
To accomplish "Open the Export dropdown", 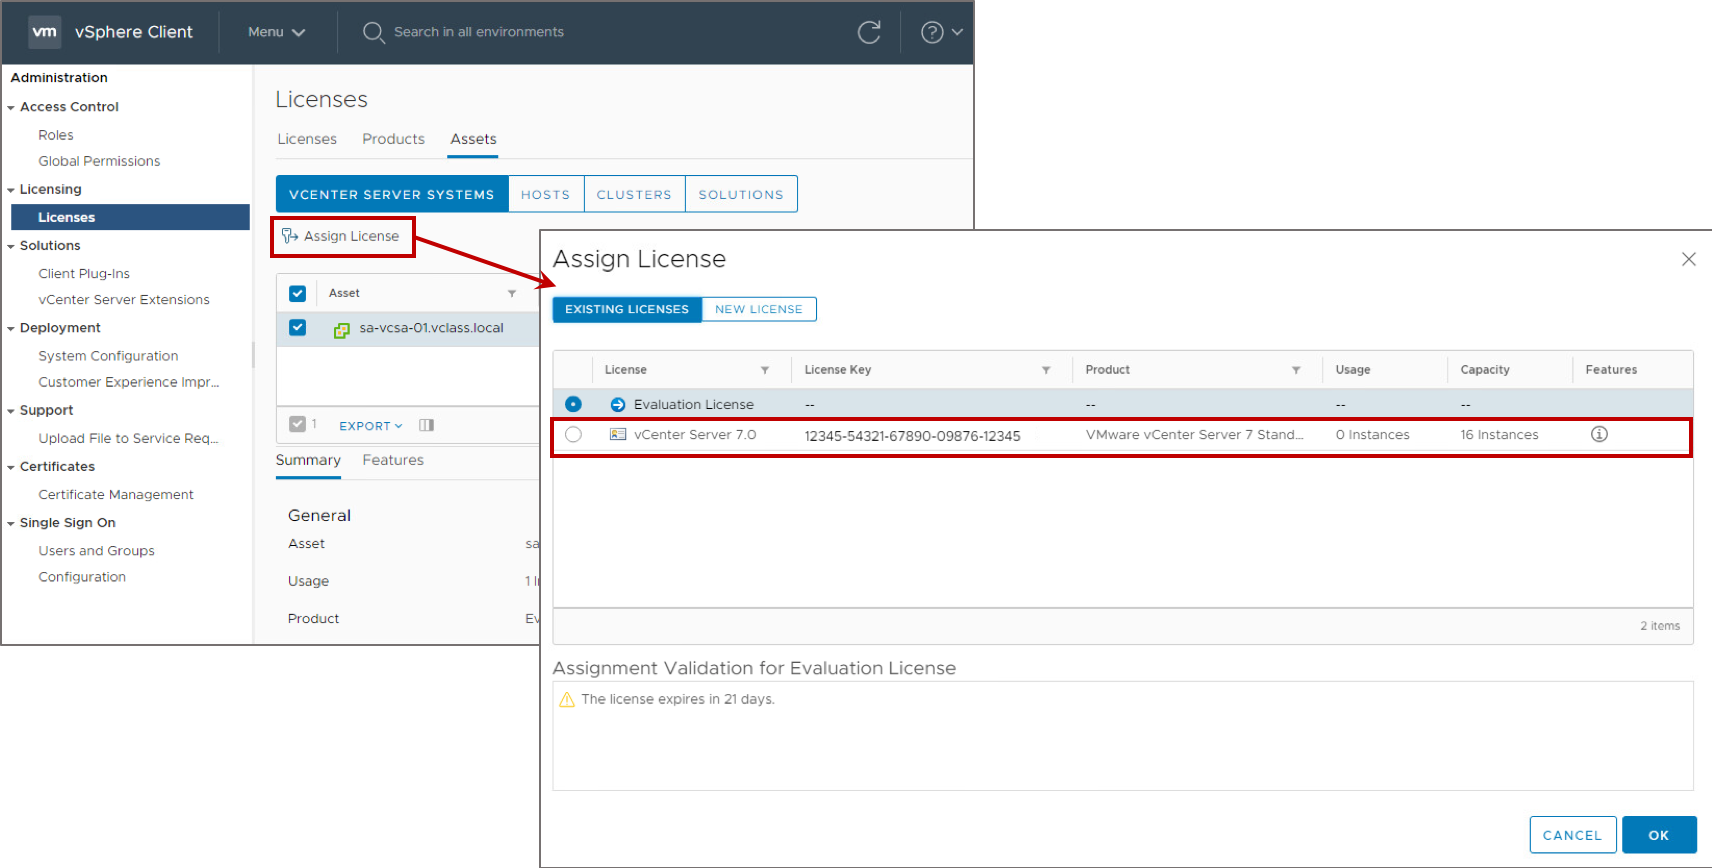I will click(371, 426).
